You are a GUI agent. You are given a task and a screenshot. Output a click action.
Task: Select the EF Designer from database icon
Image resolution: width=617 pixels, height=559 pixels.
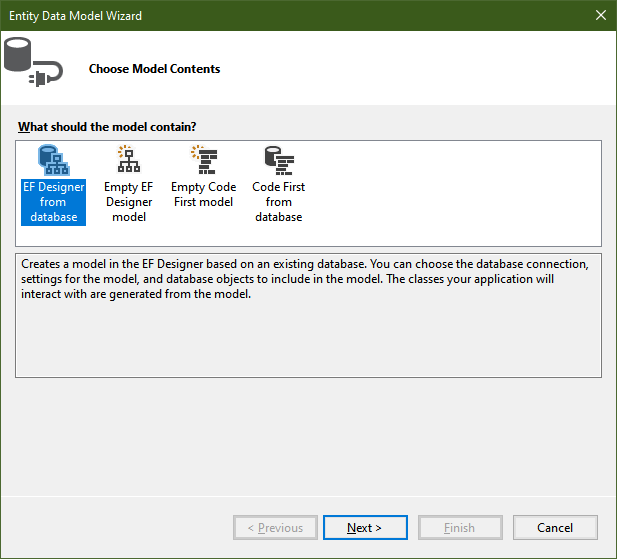click(x=54, y=160)
